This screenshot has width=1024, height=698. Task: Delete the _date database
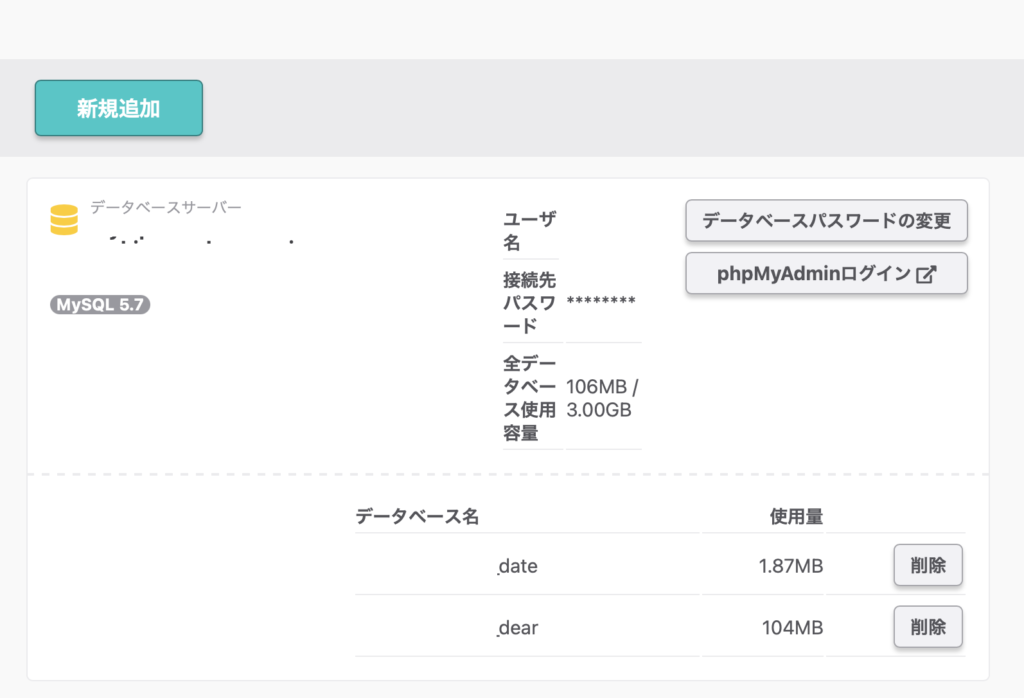927,566
